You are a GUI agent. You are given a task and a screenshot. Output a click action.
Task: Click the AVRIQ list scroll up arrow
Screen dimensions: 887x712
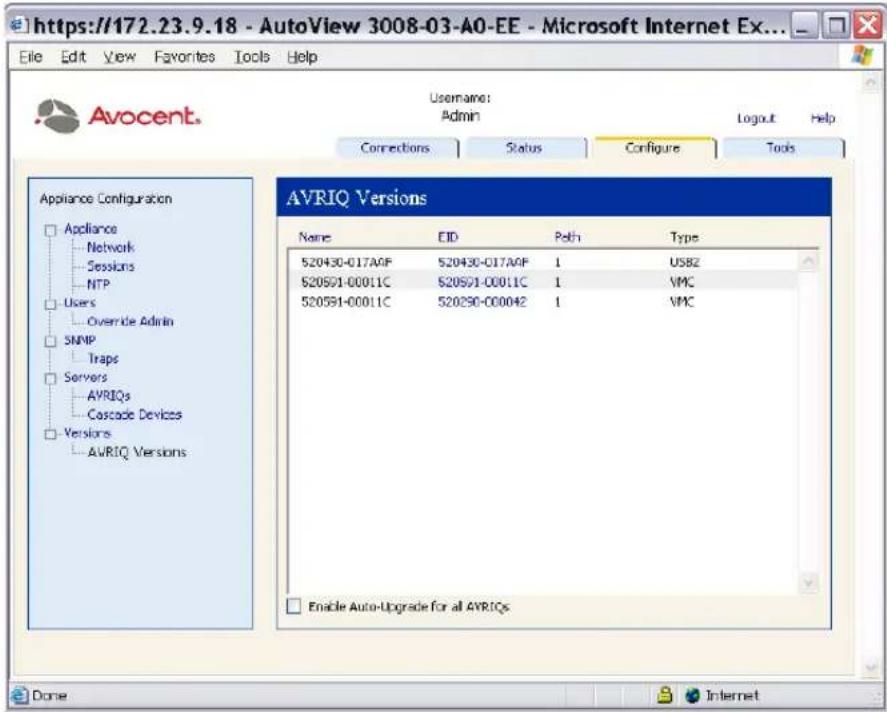pyautogui.click(x=809, y=261)
